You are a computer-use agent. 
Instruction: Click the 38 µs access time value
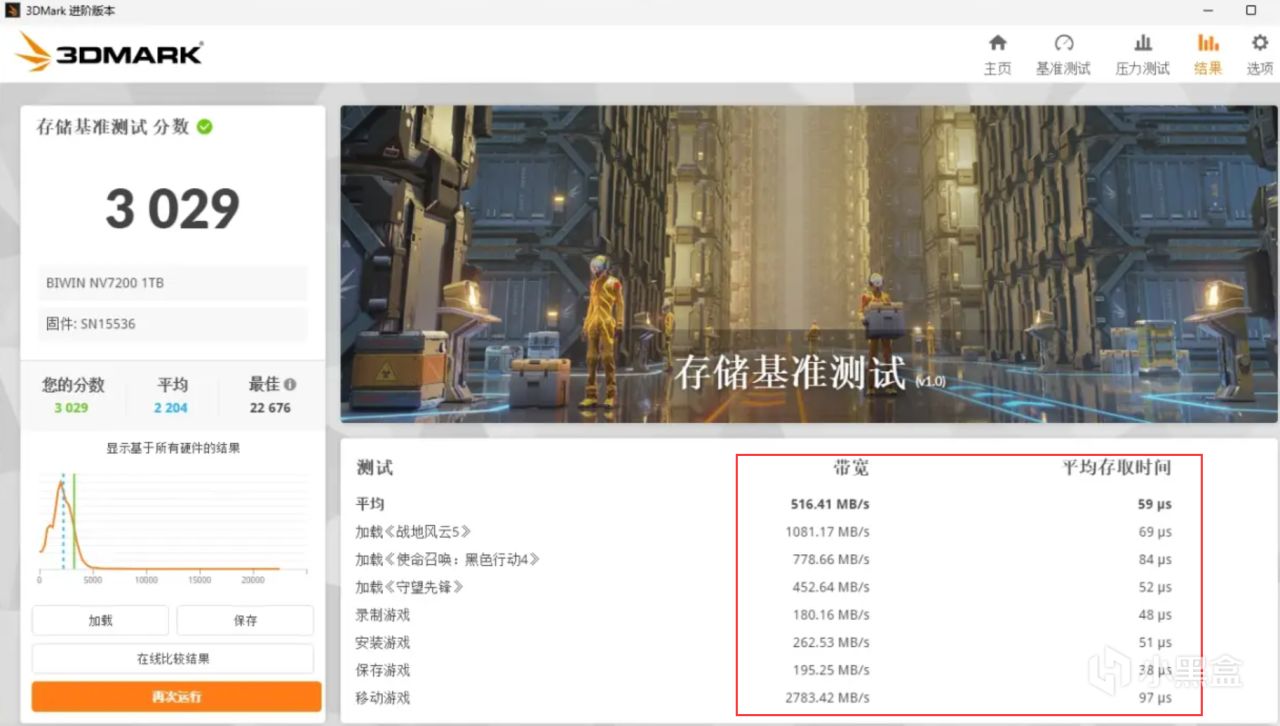[x=1155, y=670]
